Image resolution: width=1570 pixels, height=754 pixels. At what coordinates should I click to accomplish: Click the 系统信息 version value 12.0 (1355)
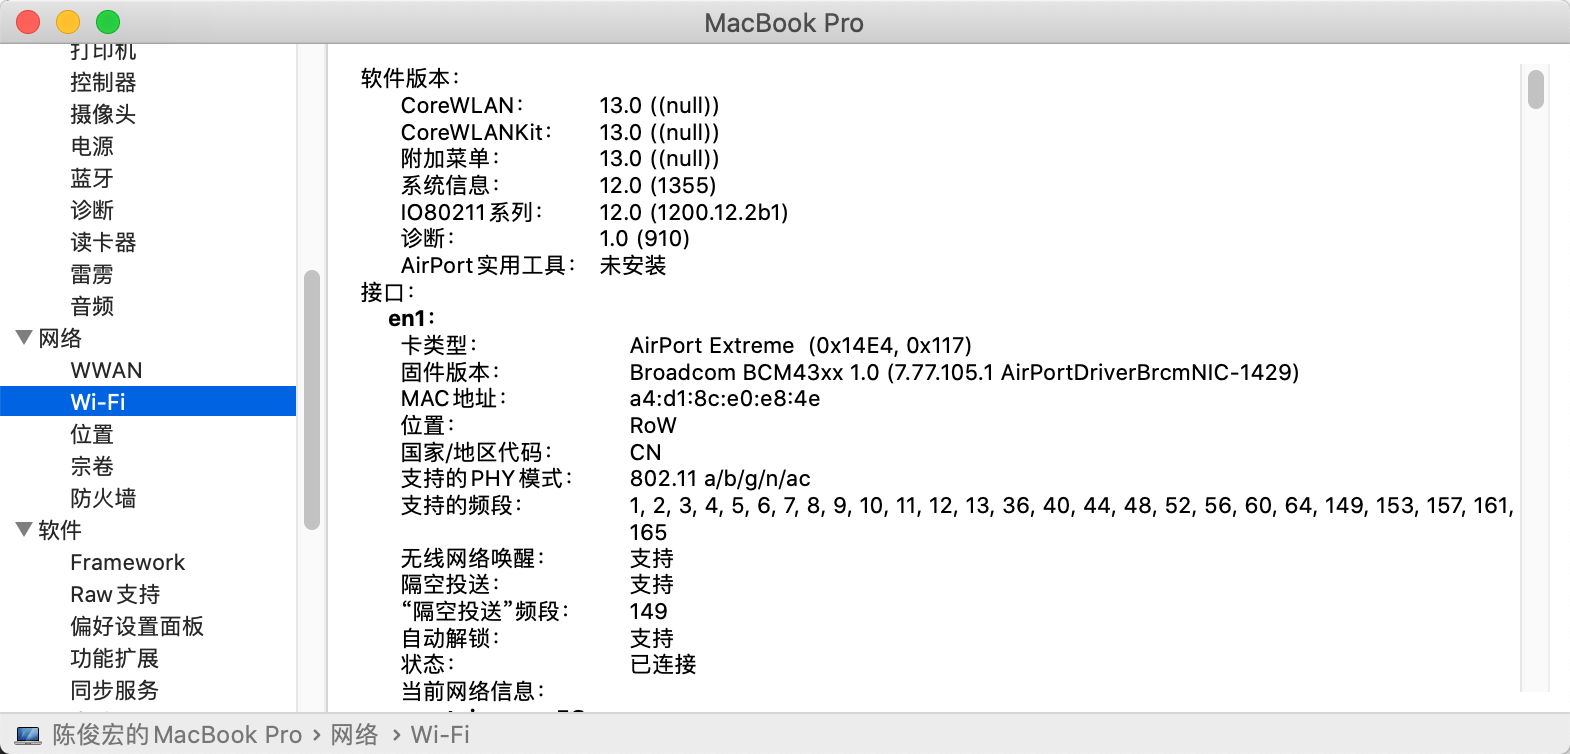[658, 185]
